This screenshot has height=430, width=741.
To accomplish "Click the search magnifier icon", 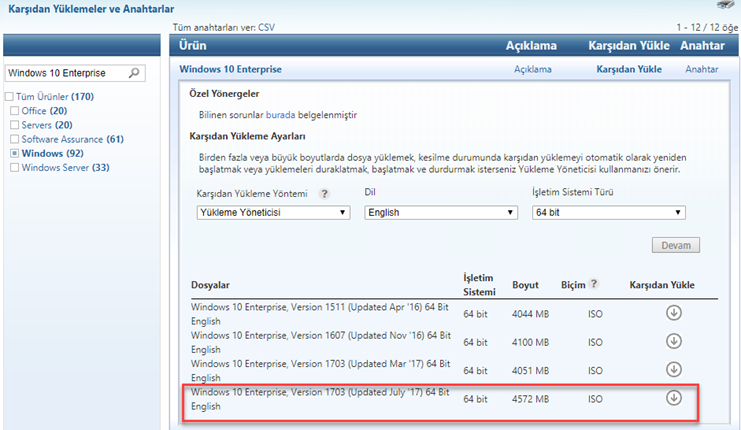I will coord(135,74).
